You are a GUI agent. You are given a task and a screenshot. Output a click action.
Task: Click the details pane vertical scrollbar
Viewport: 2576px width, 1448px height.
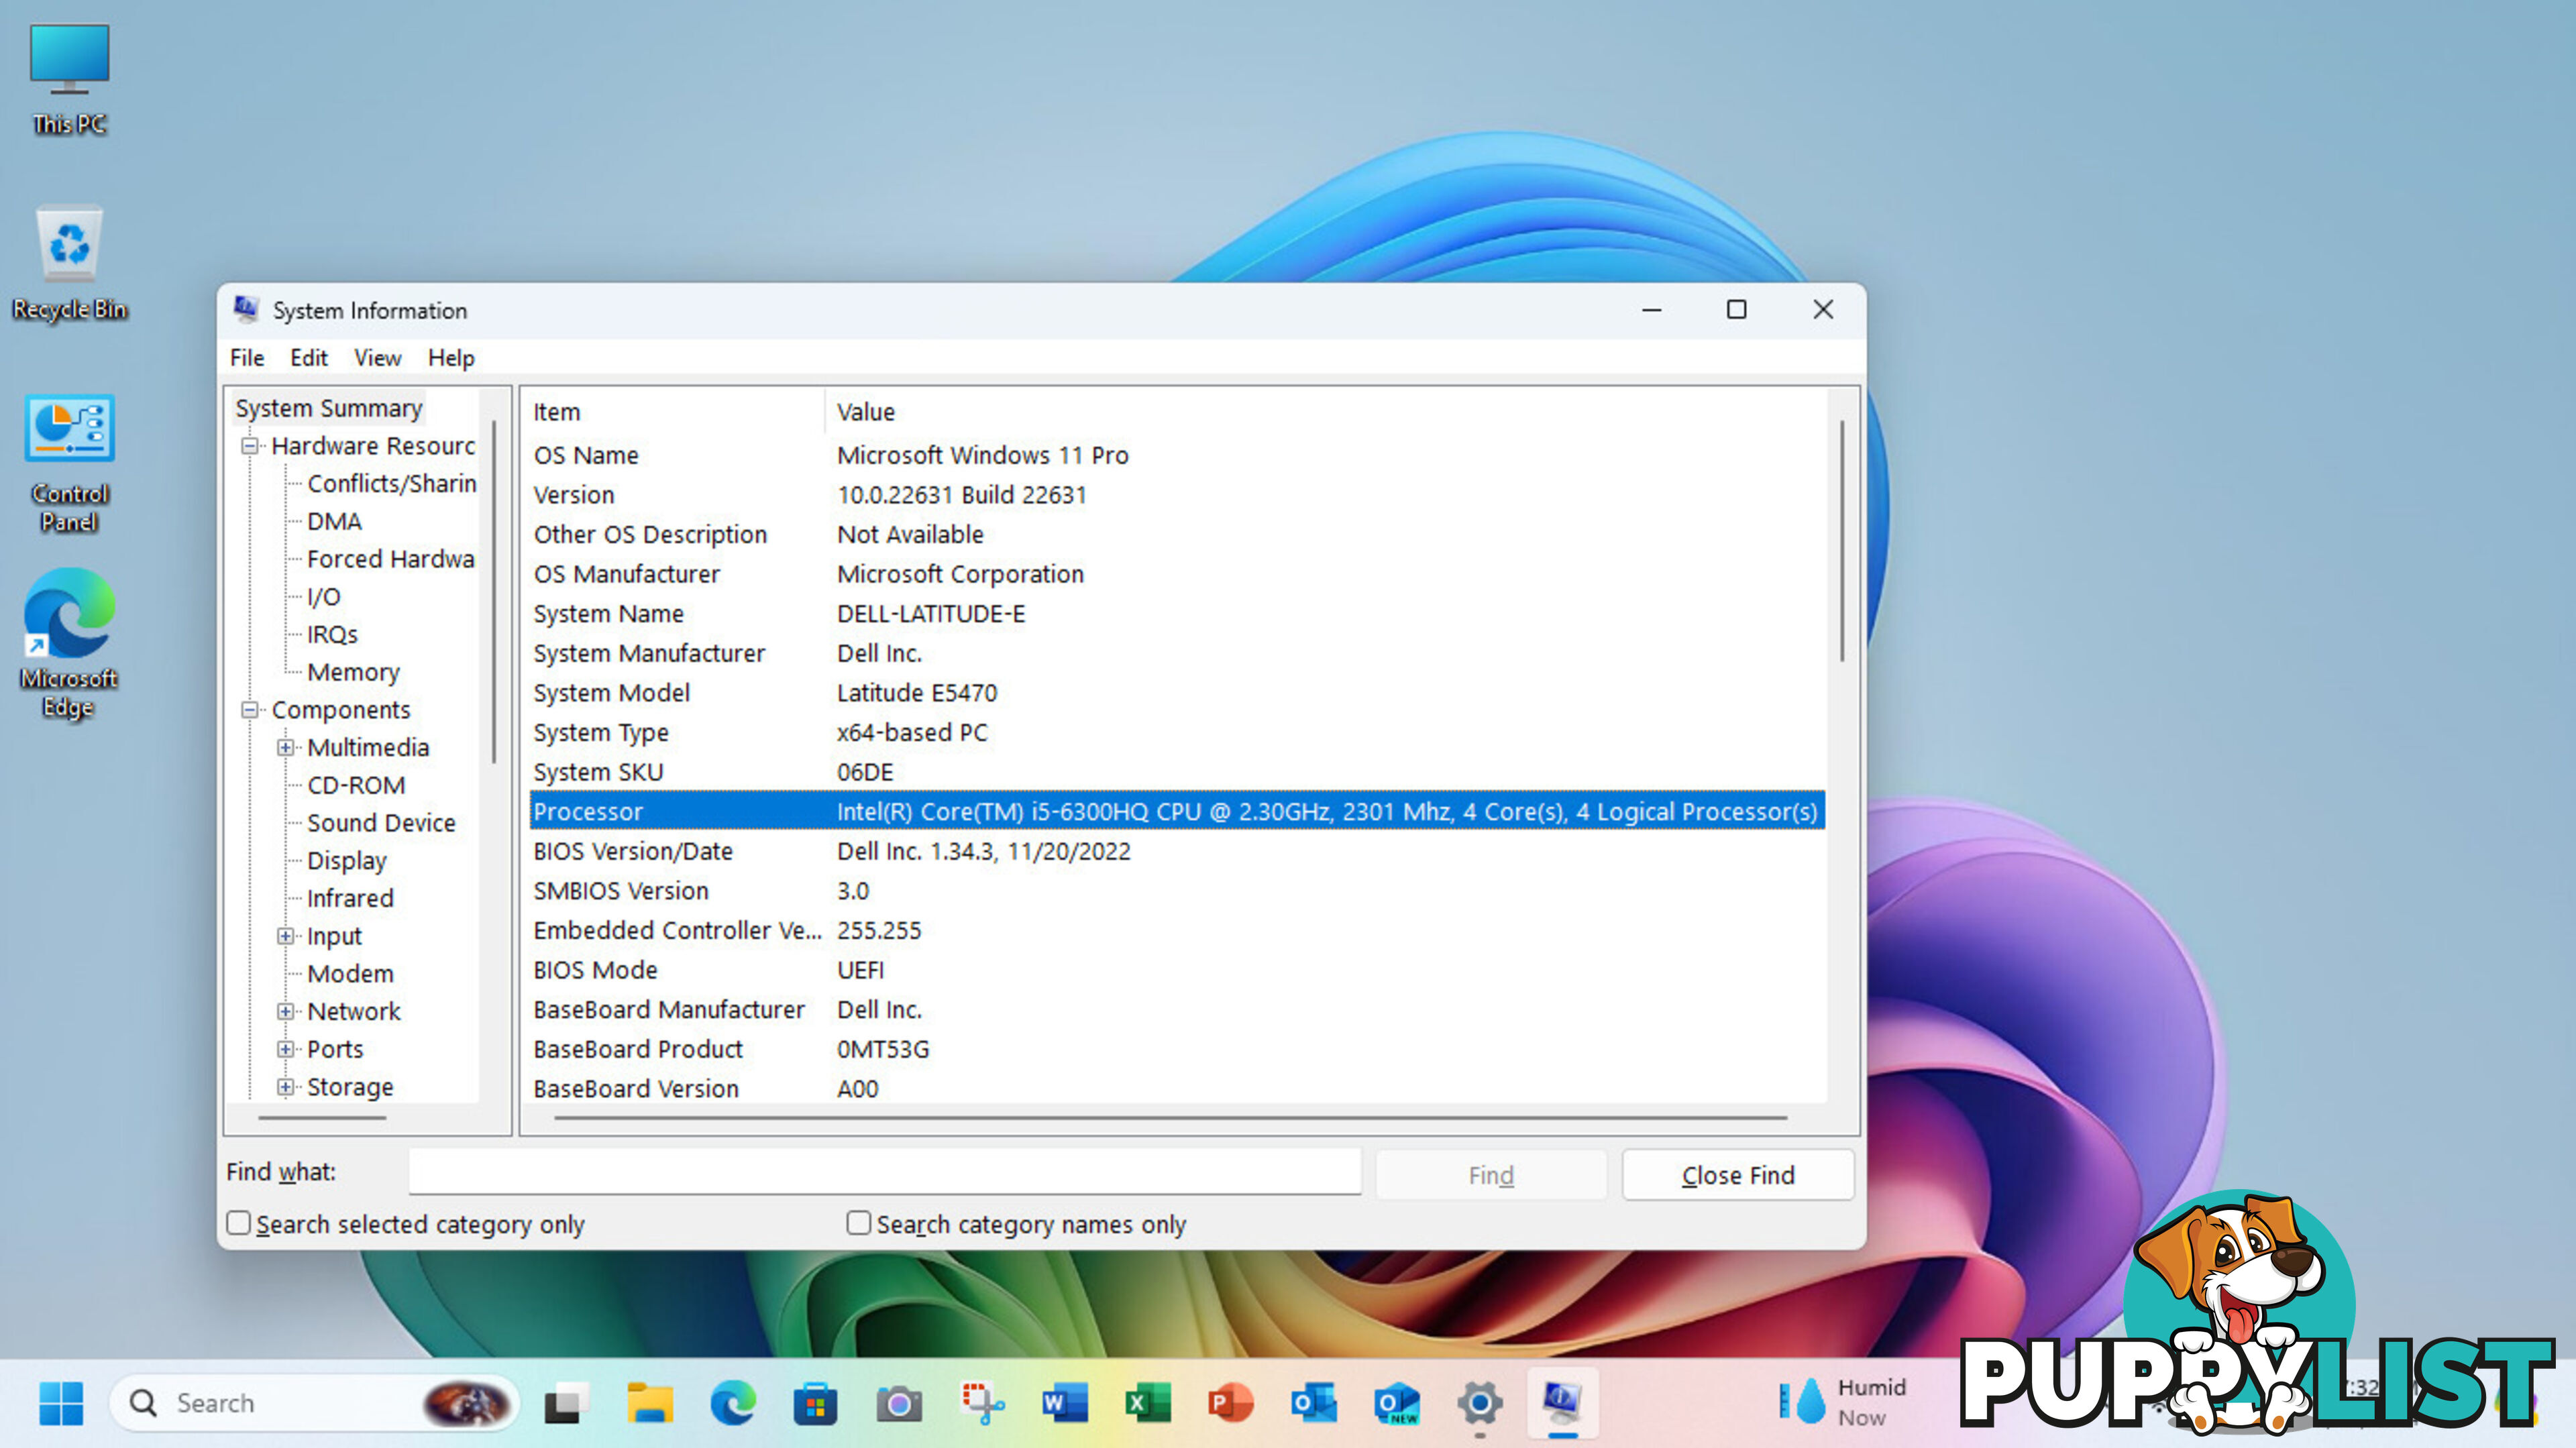coord(1842,541)
